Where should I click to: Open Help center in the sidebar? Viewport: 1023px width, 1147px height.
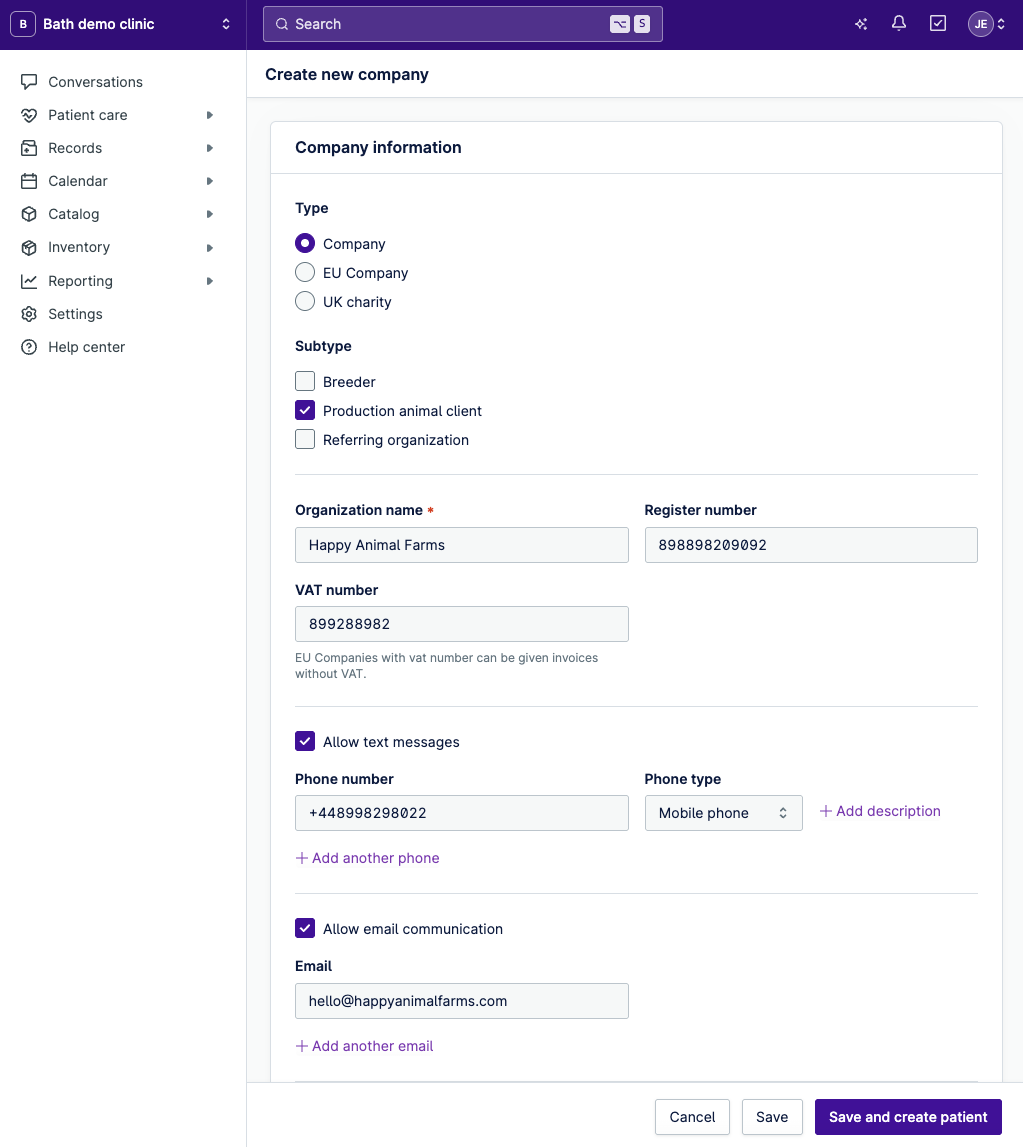click(x=86, y=347)
